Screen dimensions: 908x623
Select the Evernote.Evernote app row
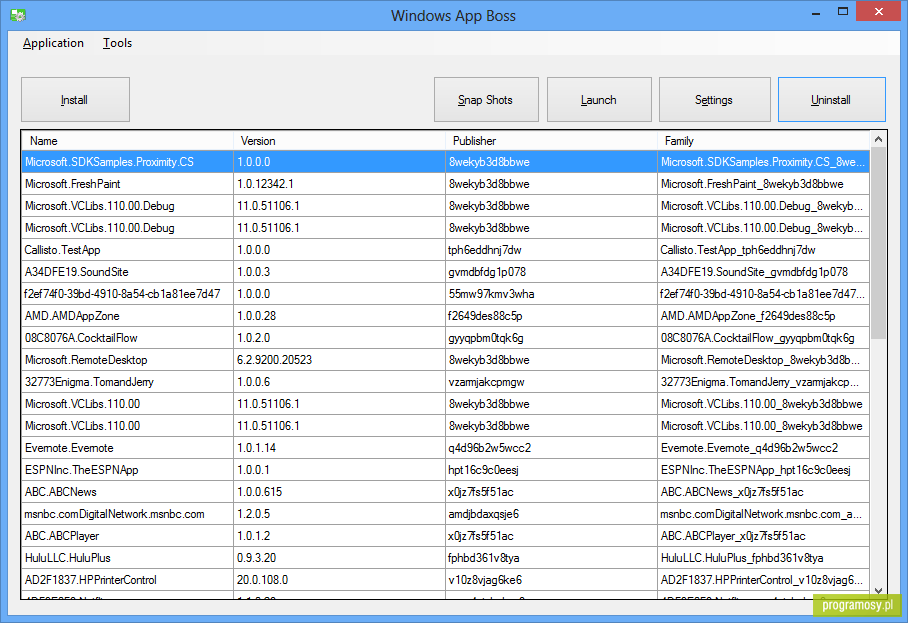(445, 448)
